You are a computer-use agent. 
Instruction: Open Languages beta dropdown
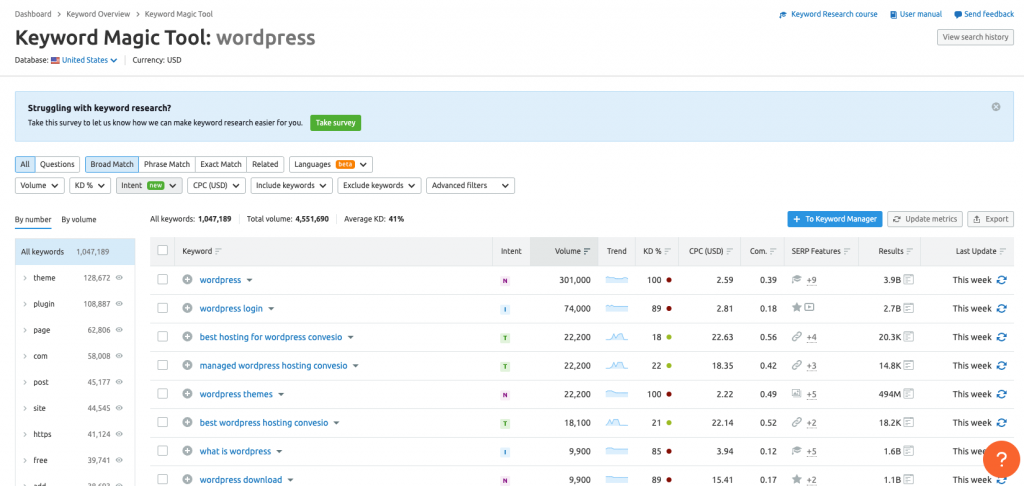pyautogui.click(x=331, y=165)
